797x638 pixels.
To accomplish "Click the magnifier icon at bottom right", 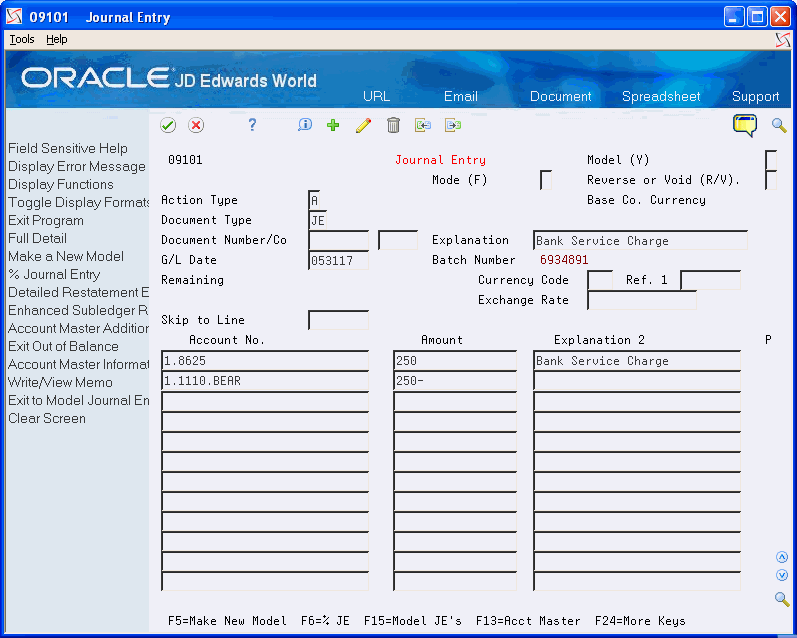I will [x=782, y=599].
